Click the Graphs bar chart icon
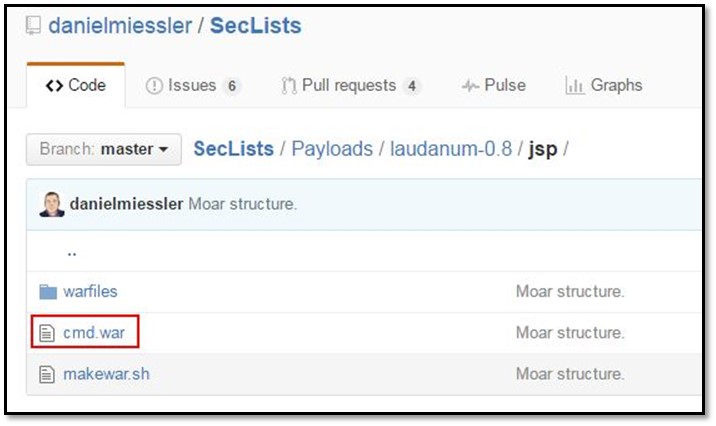 574,86
